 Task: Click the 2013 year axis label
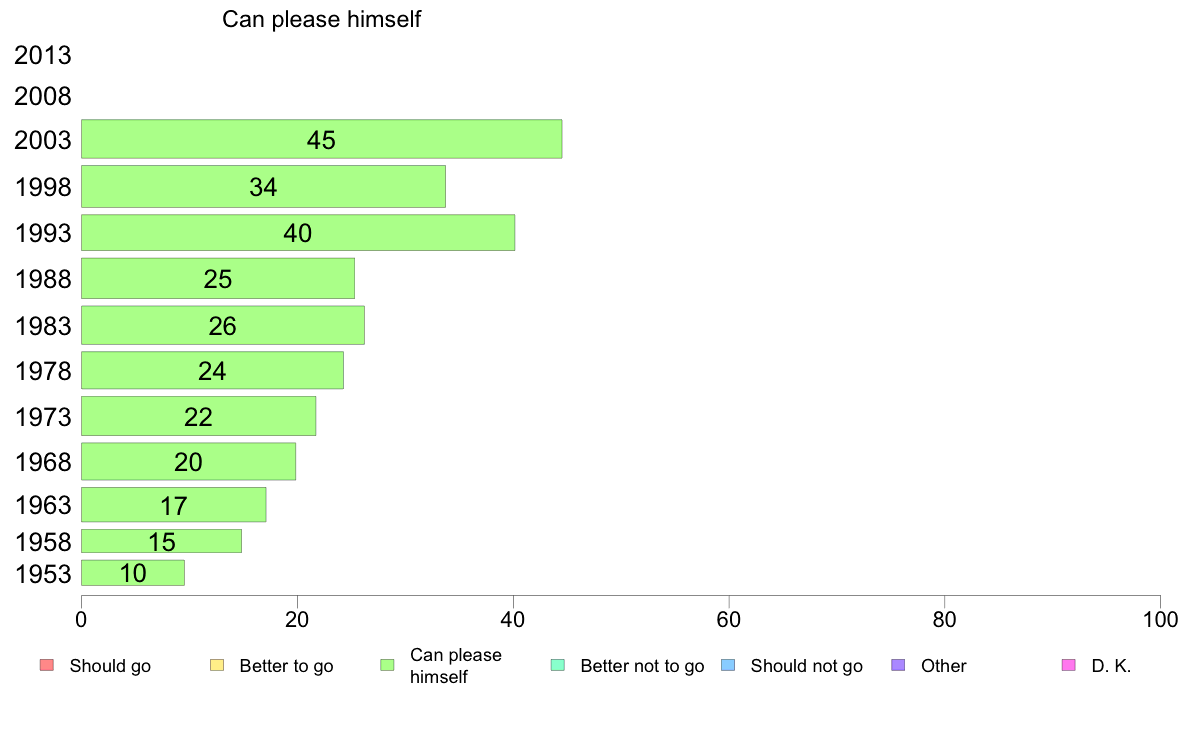[x=42, y=55]
